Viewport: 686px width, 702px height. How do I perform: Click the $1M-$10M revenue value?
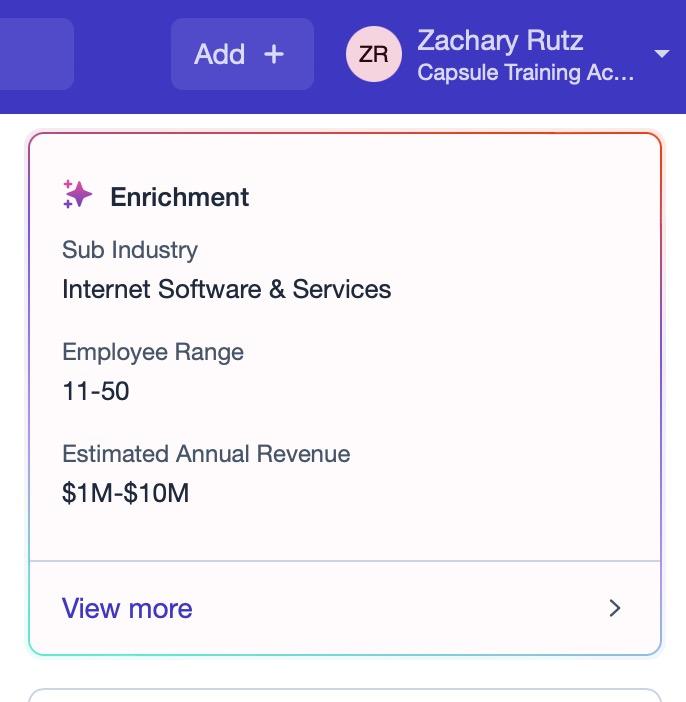[x=125, y=493]
